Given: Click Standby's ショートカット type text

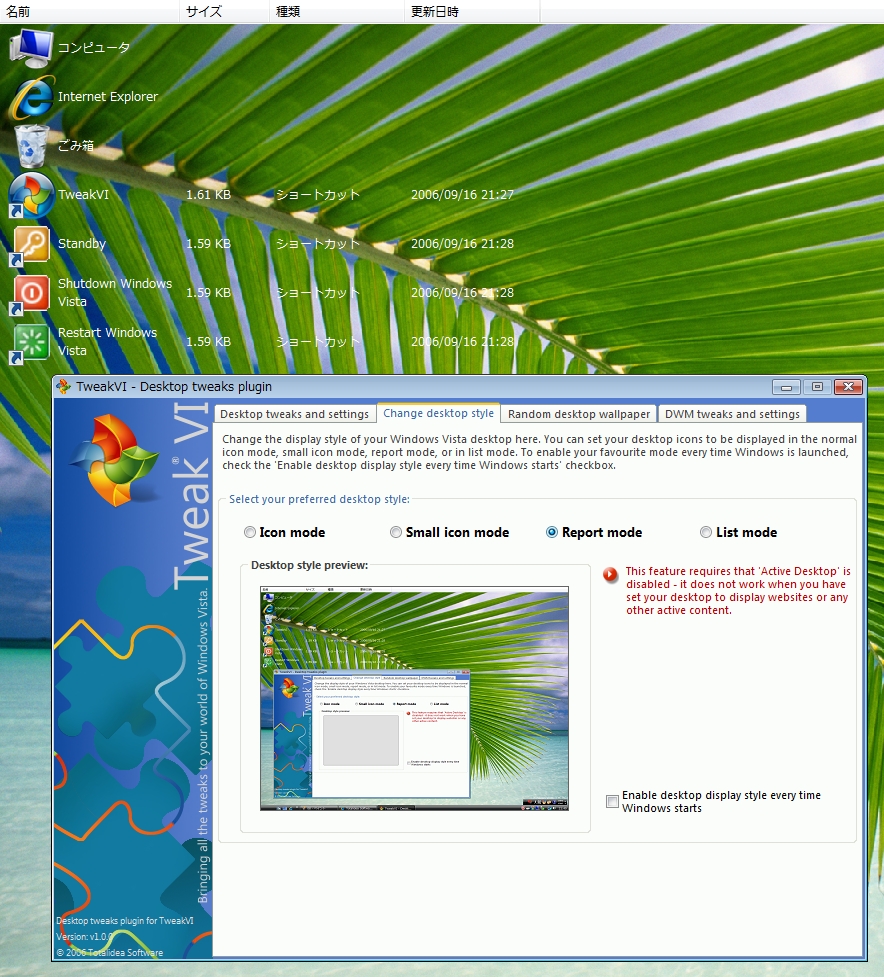Looking at the screenshot, I should tap(318, 244).
